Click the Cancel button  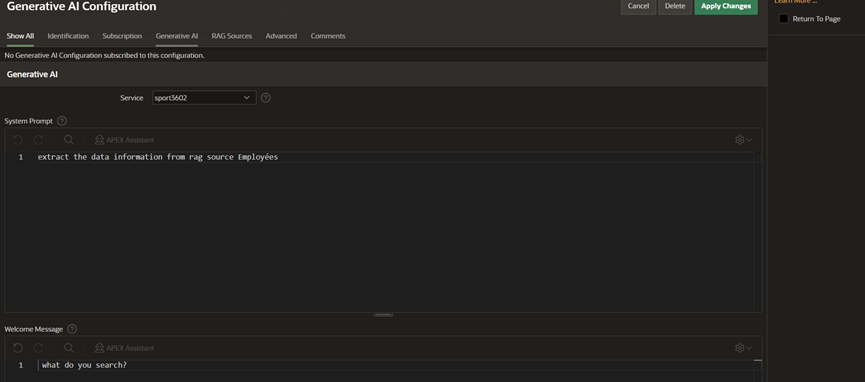[638, 6]
